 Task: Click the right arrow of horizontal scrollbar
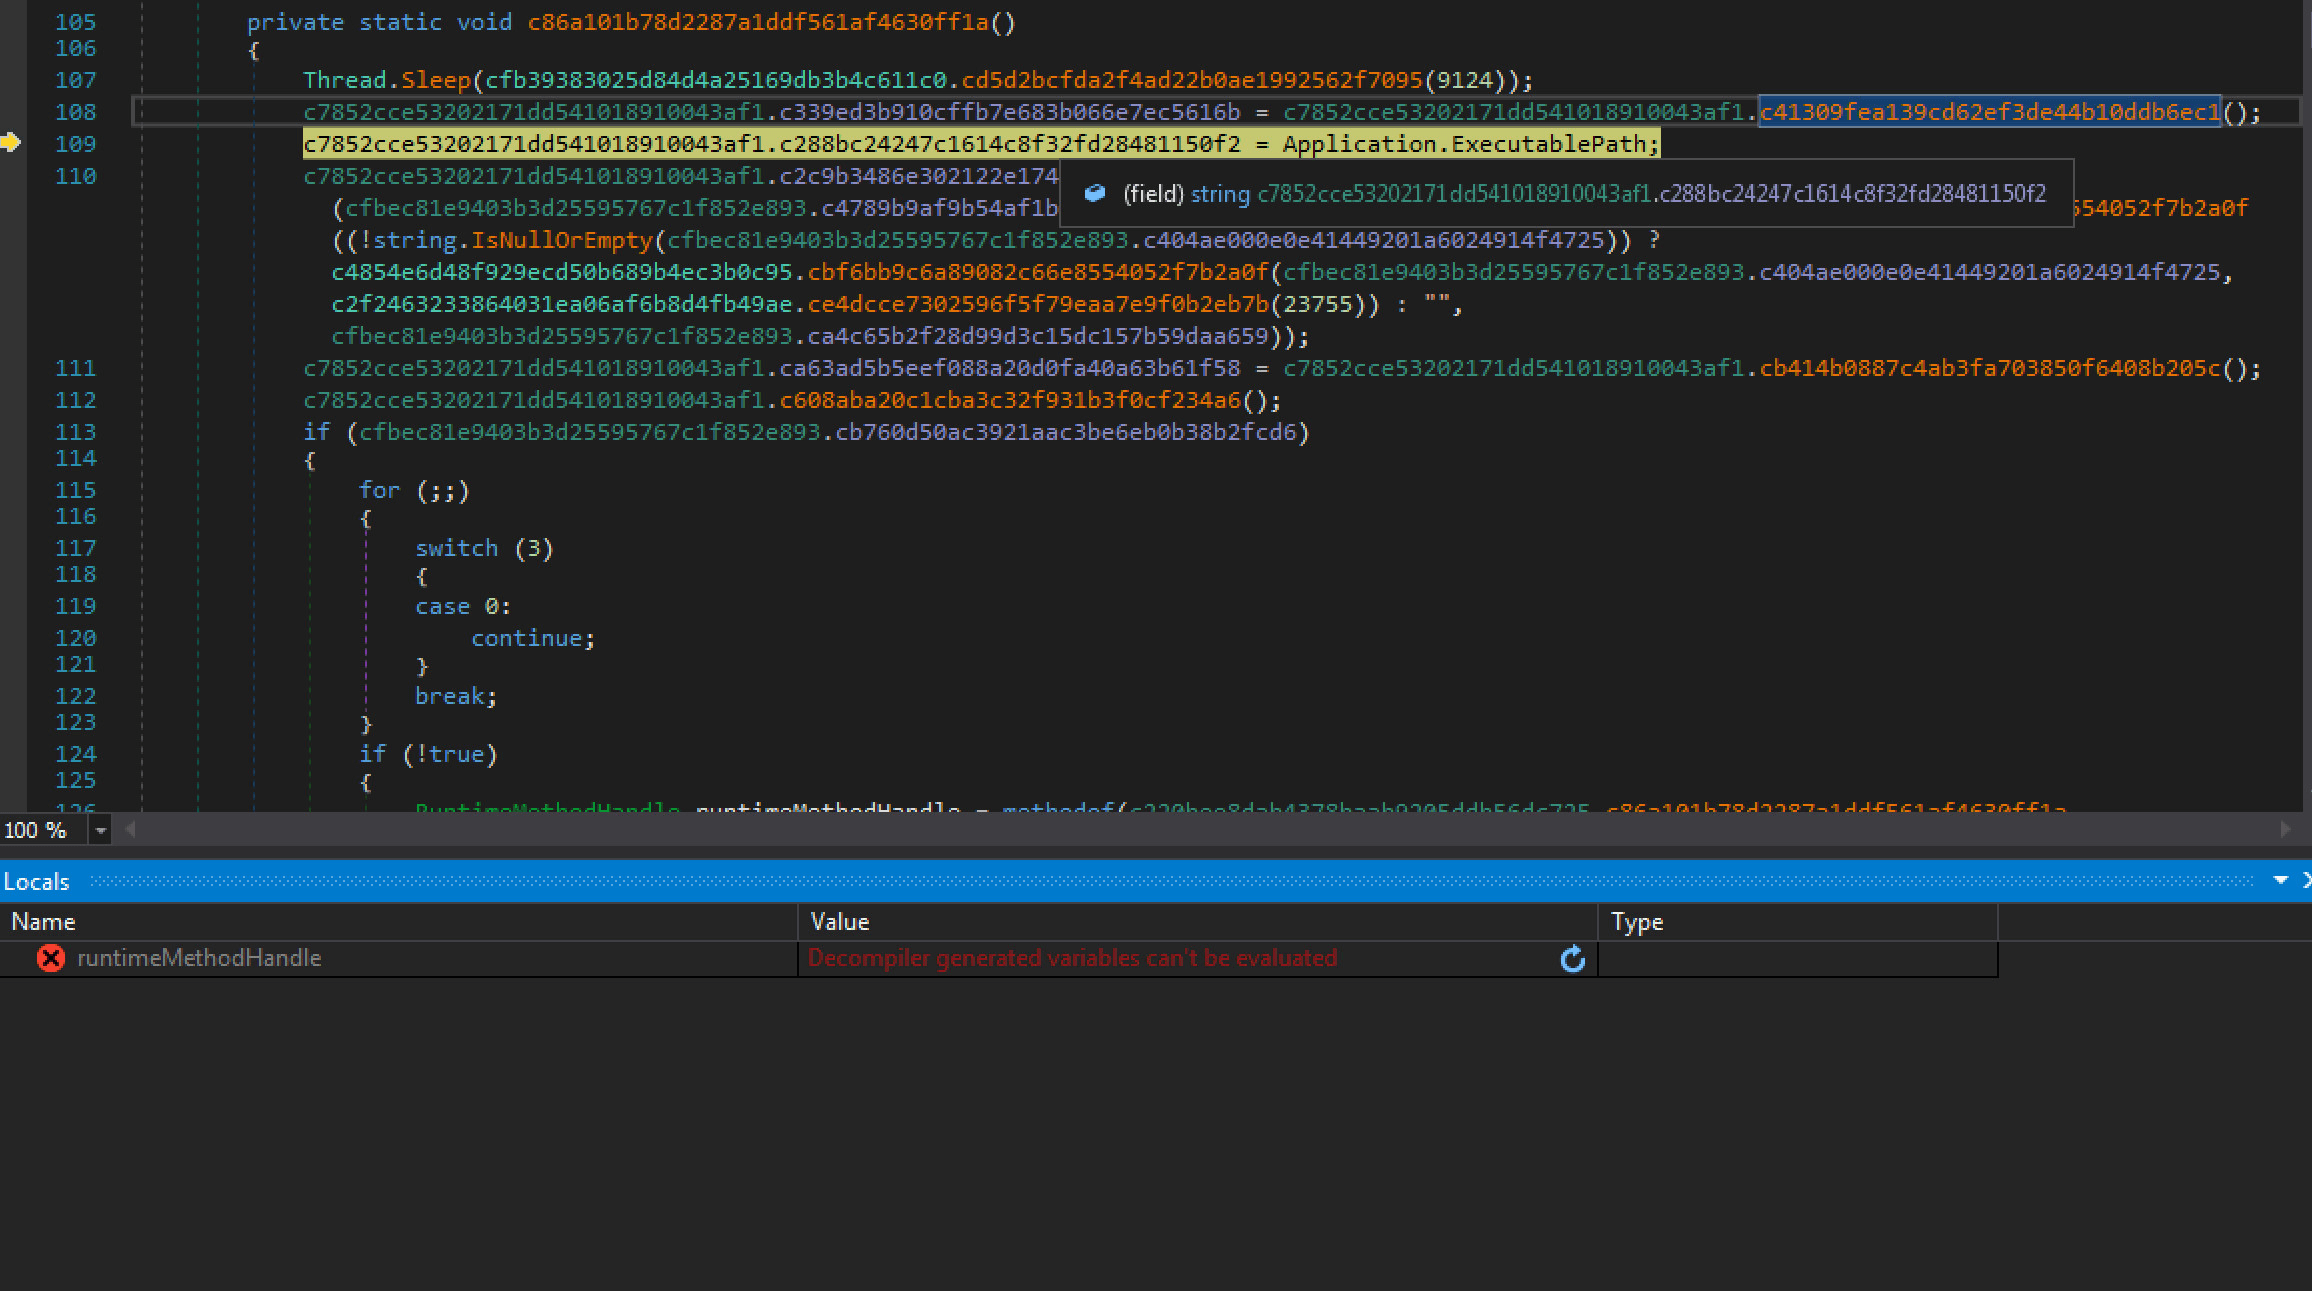pyautogui.click(x=2285, y=829)
